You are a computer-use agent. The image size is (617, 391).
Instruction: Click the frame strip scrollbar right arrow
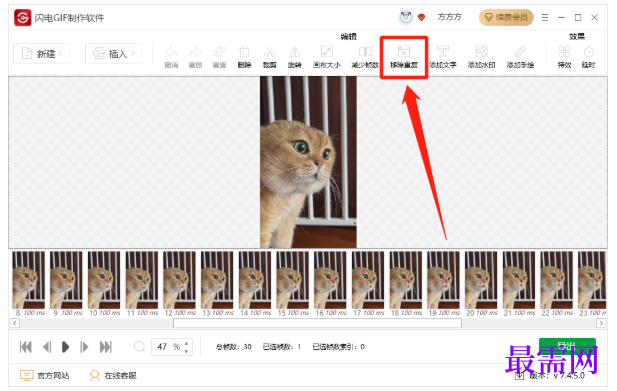(601, 323)
